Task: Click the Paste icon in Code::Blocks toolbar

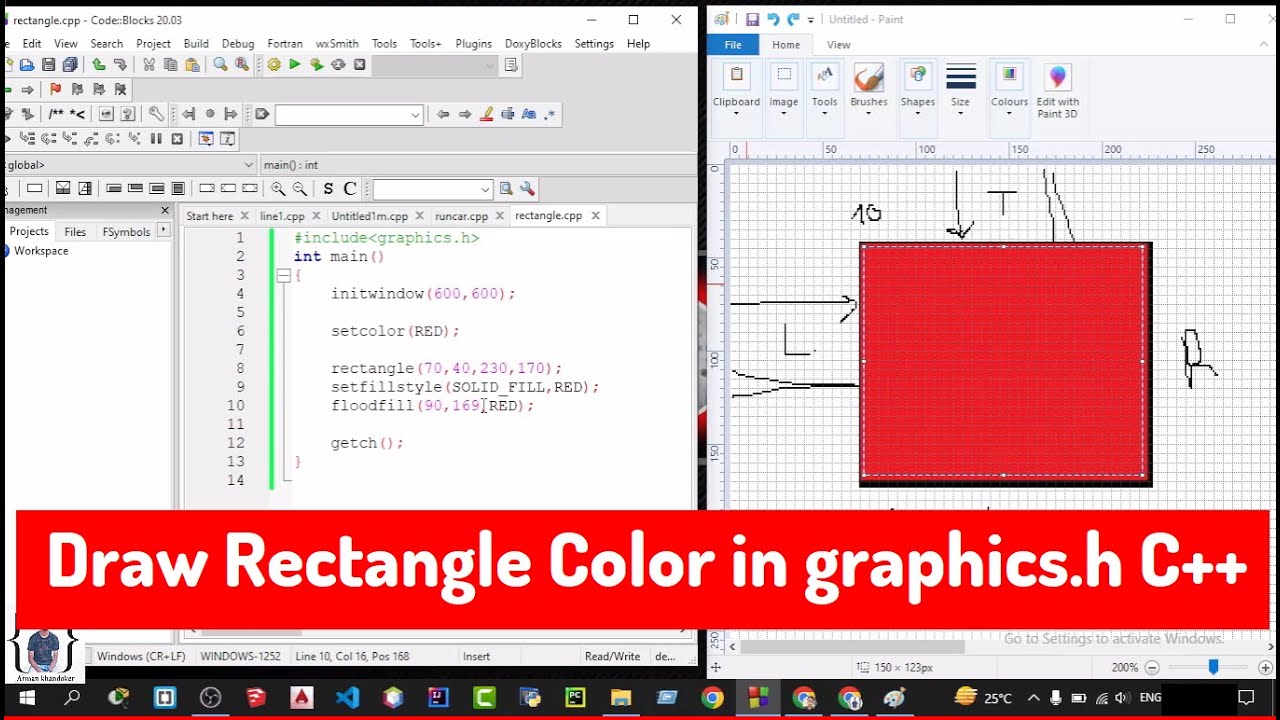Action: pos(192,65)
